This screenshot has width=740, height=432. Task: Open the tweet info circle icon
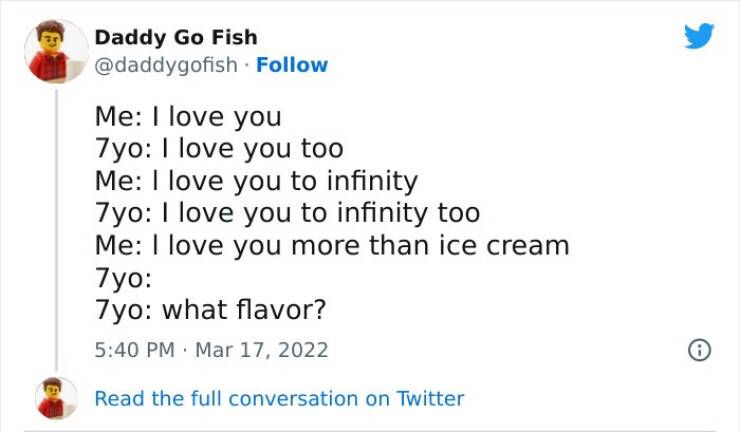point(699,351)
